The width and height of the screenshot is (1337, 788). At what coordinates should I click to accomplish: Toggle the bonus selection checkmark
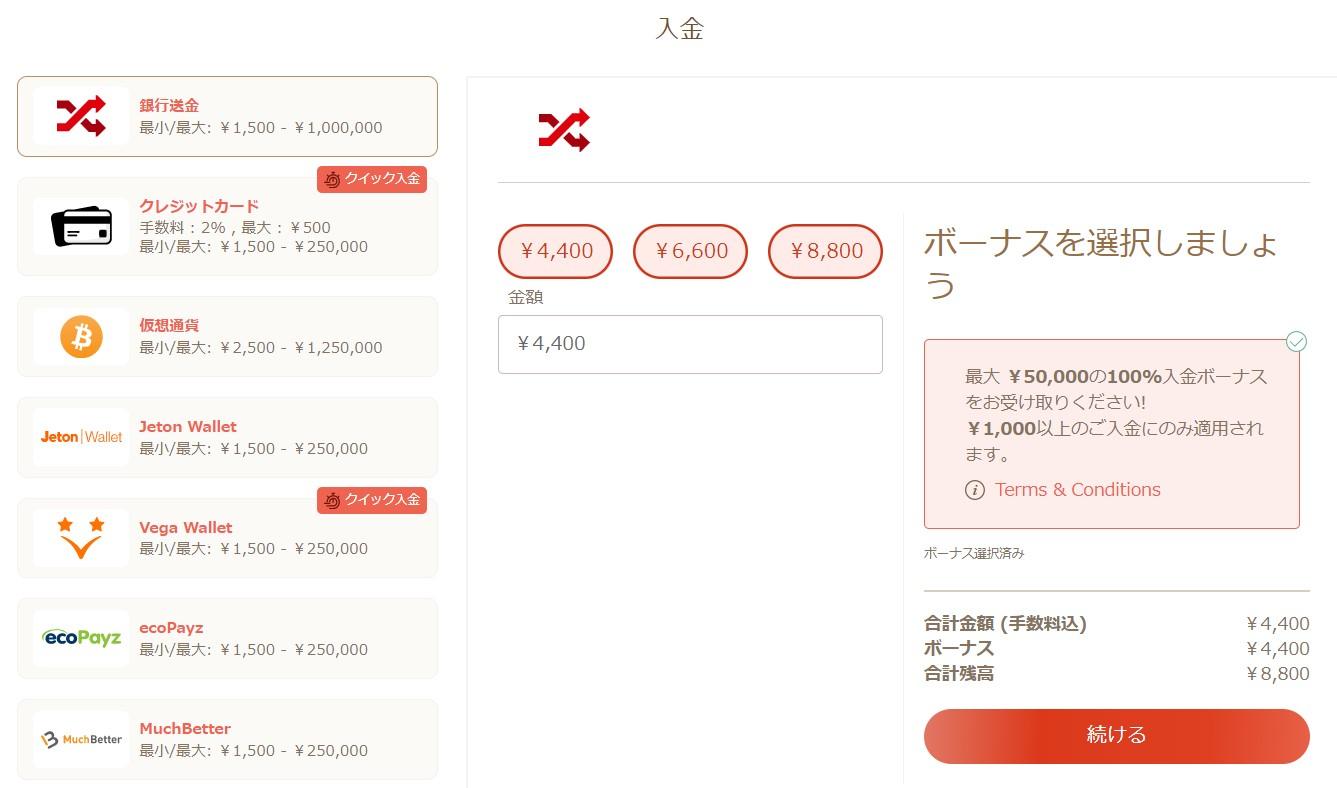[1296, 342]
